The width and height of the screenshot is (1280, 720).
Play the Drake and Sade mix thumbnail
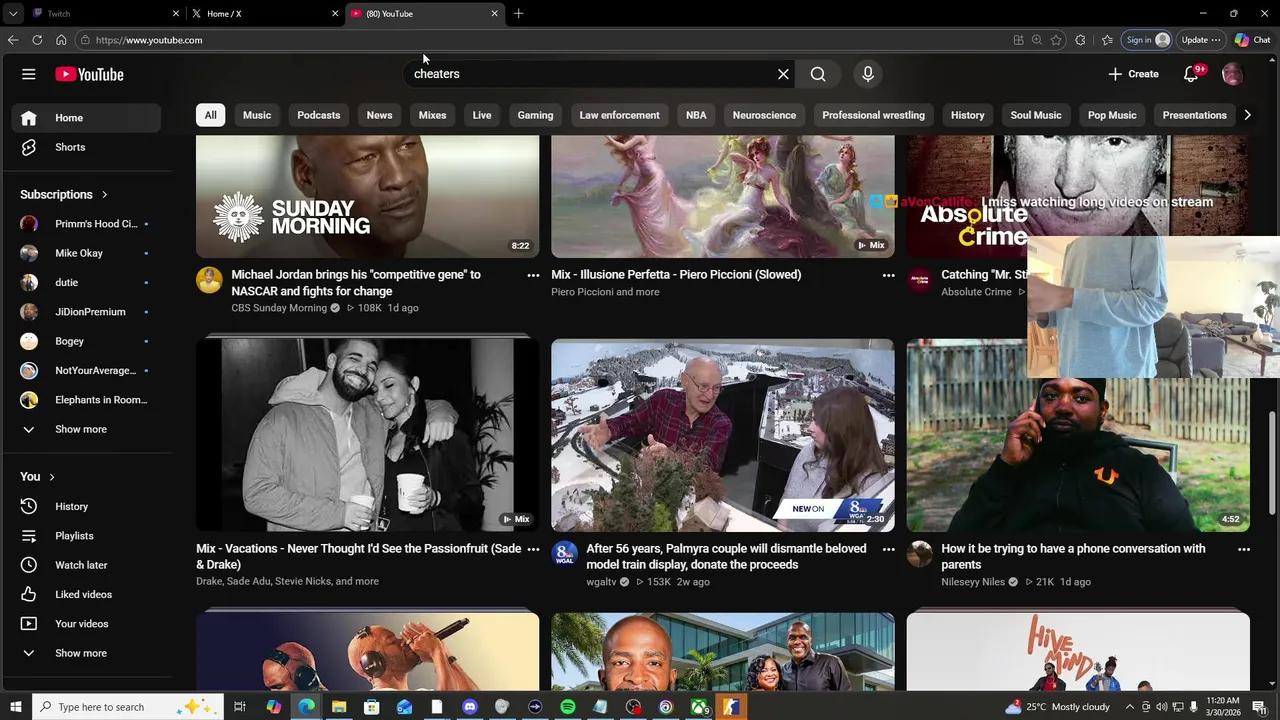367,435
